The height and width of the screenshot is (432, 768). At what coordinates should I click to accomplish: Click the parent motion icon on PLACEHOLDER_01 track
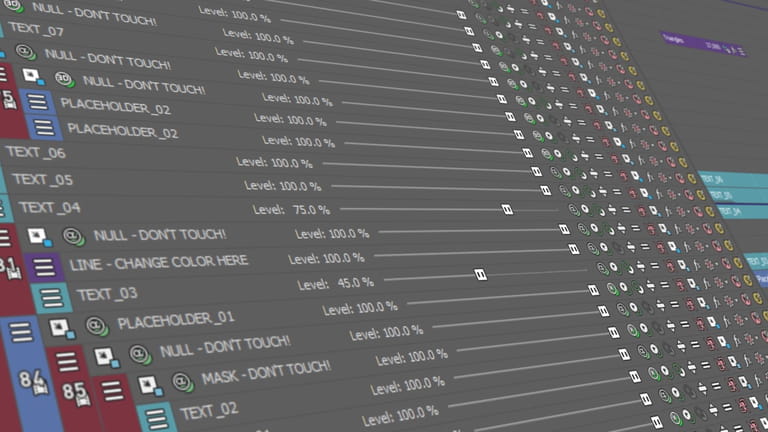pyautogui.click(x=59, y=325)
